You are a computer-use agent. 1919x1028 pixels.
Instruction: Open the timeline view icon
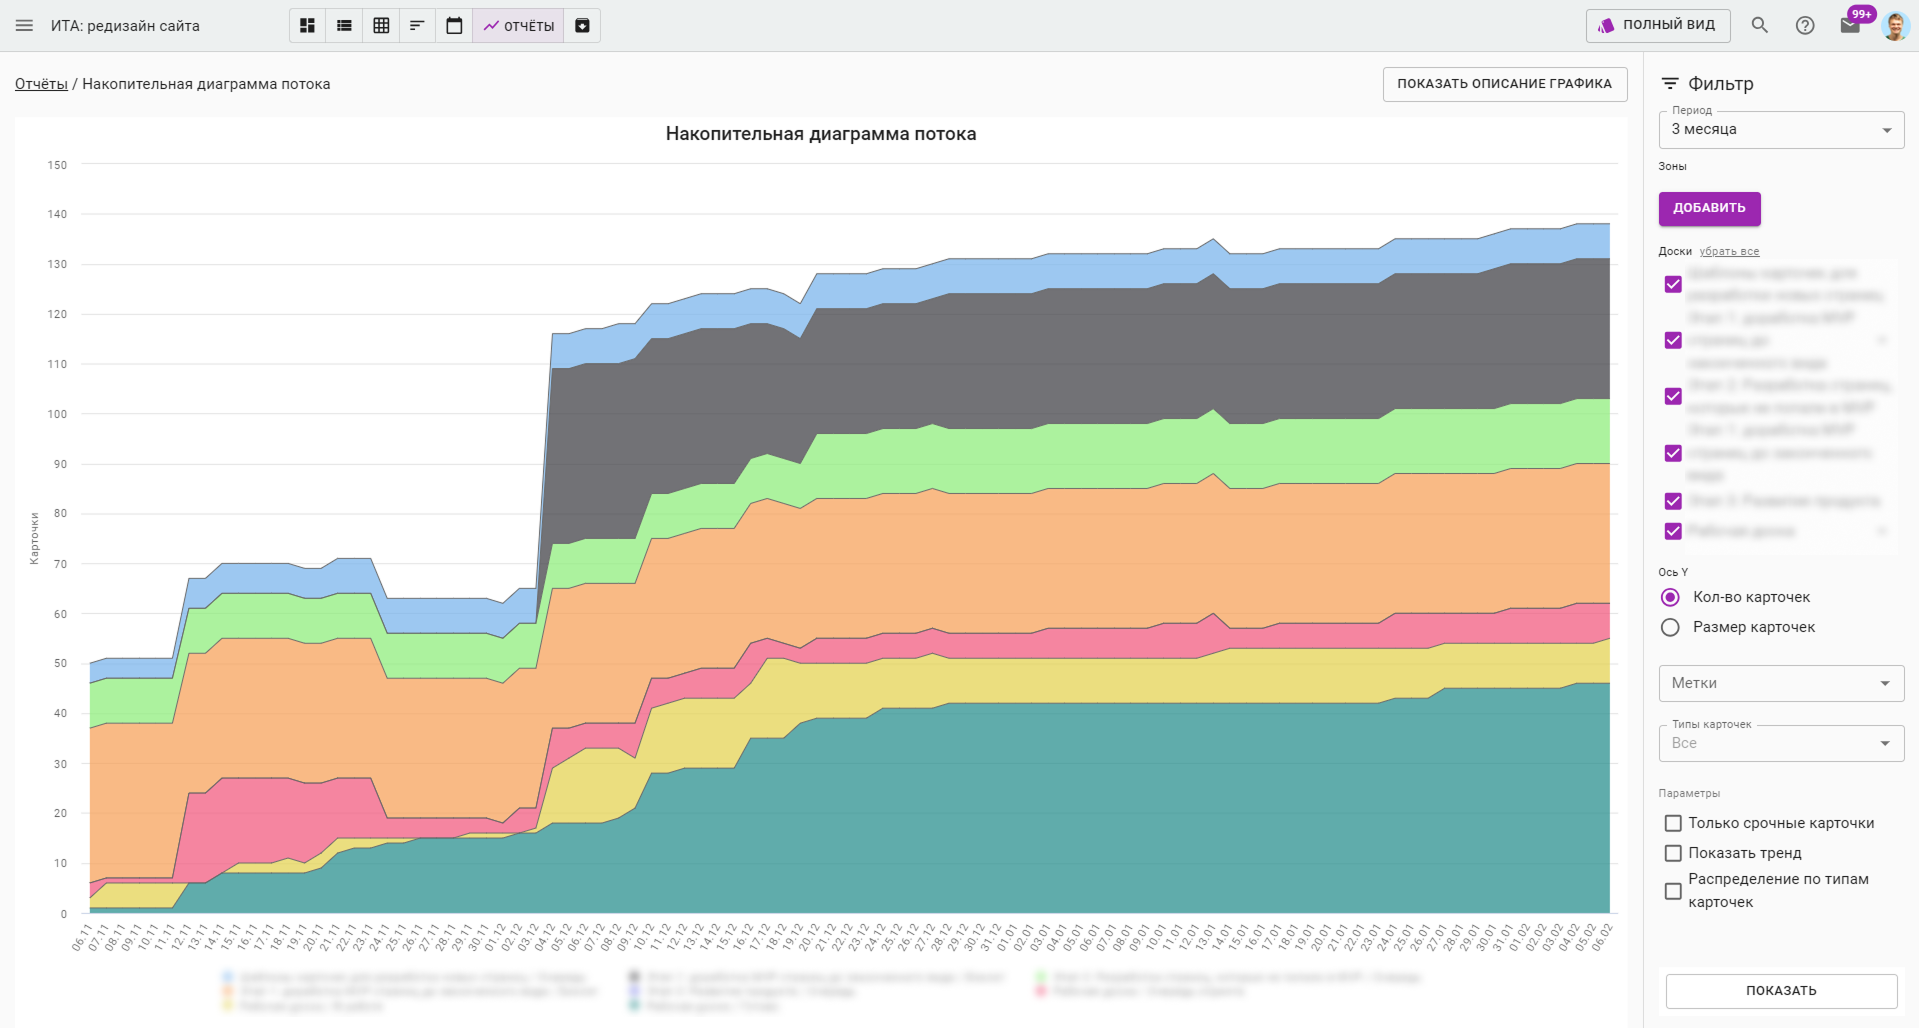click(417, 26)
